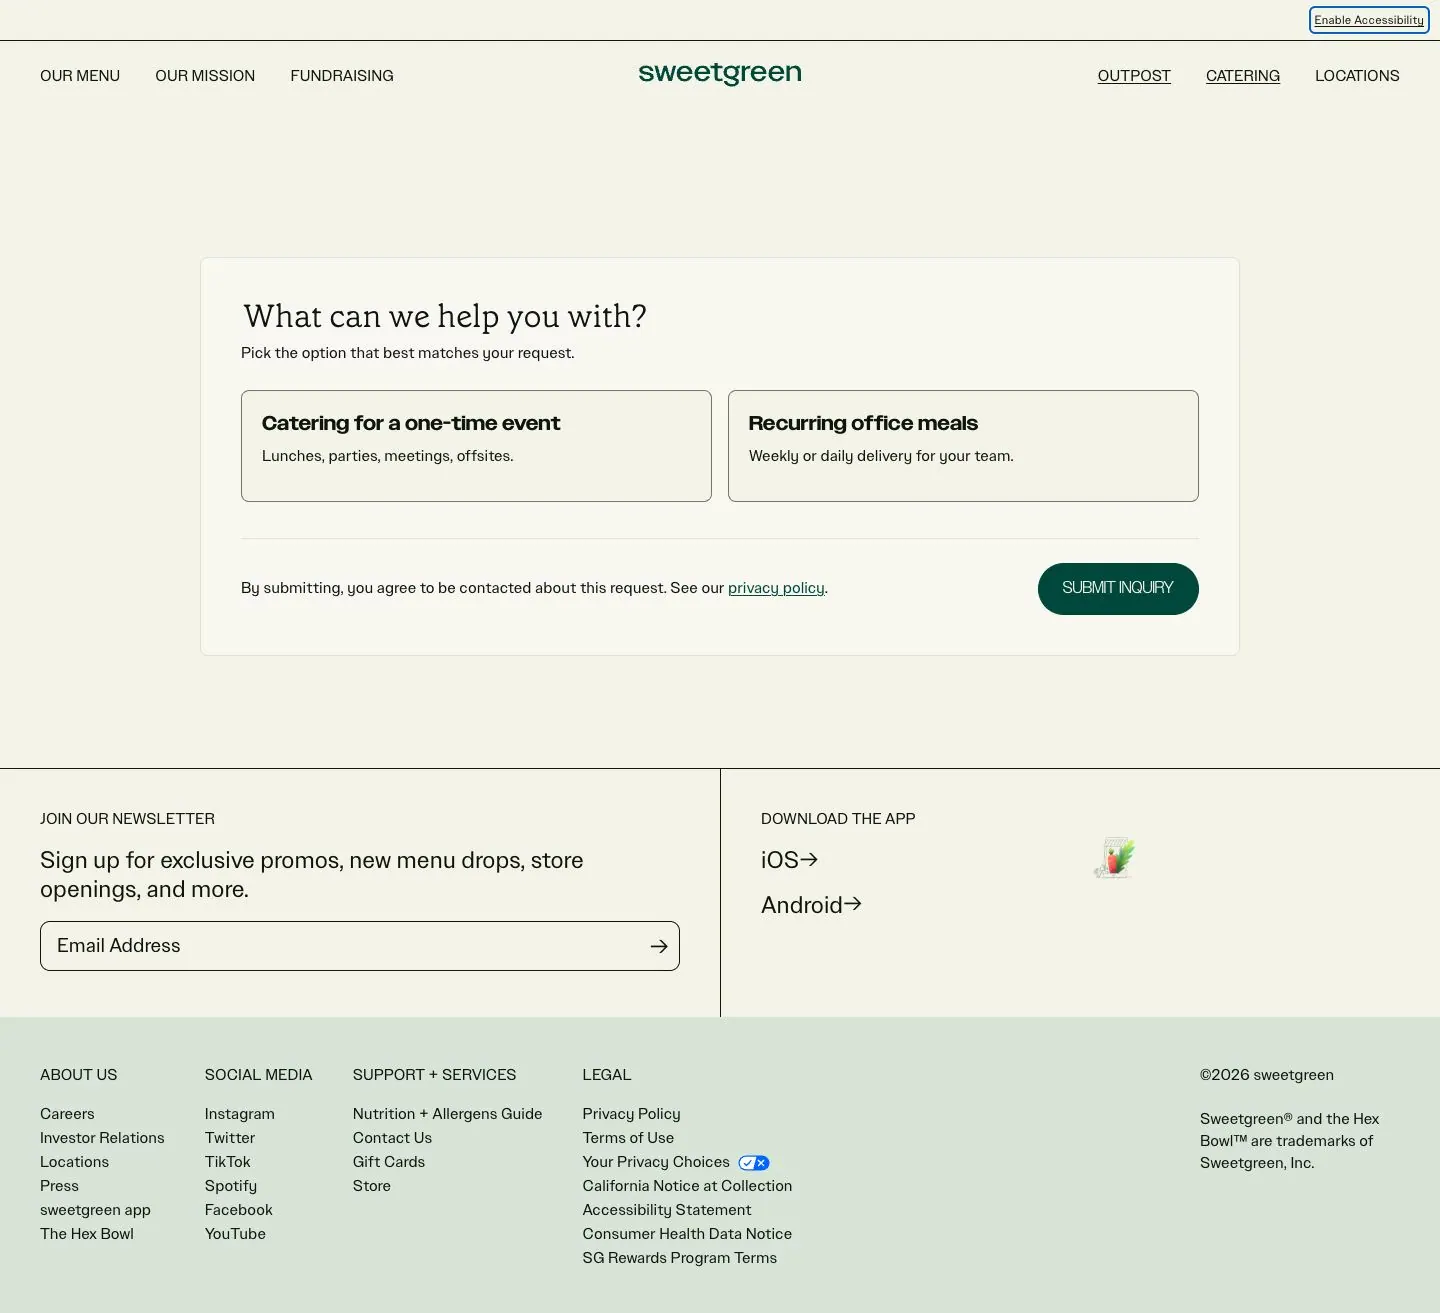The width and height of the screenshot is (1440, 1313).
Task: Open SG Rewards Program Terms
Action: click(x=680, y=1258)
